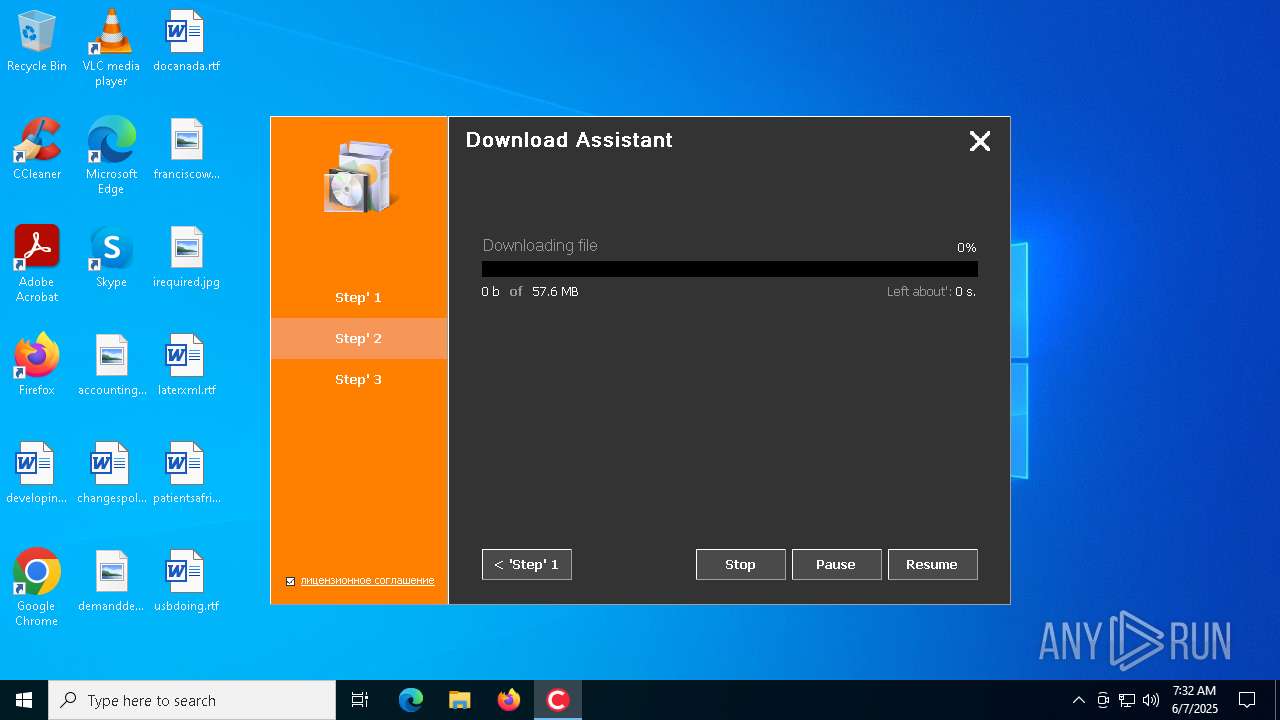Image resolution: width=1280 pixels, height=720 pixels.
Task: Show hidden tray icons chevron
Action: [x=1078, y=700]
